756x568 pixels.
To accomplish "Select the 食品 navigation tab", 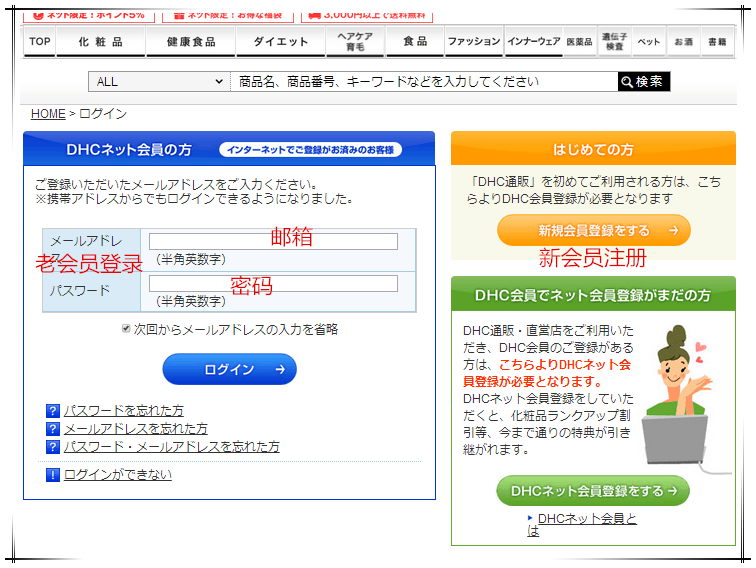I will (x=415, y=42).
